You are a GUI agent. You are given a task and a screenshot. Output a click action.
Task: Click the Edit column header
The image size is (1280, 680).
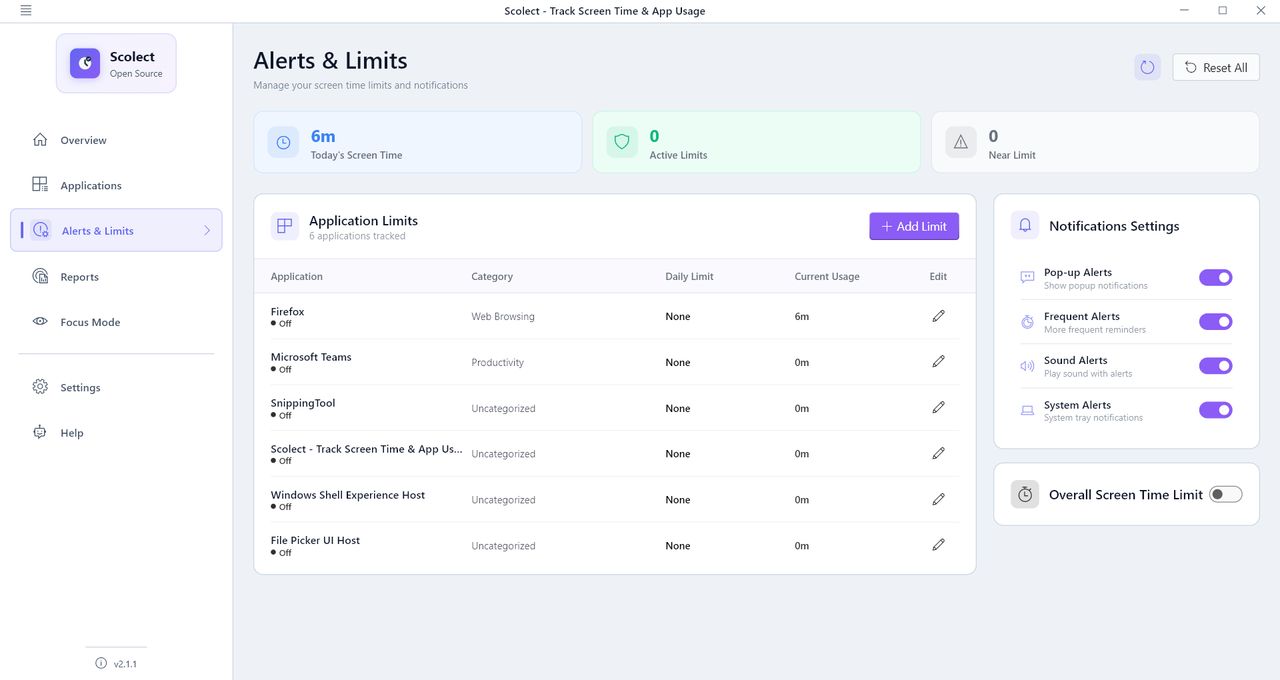(x=938, y=276)
